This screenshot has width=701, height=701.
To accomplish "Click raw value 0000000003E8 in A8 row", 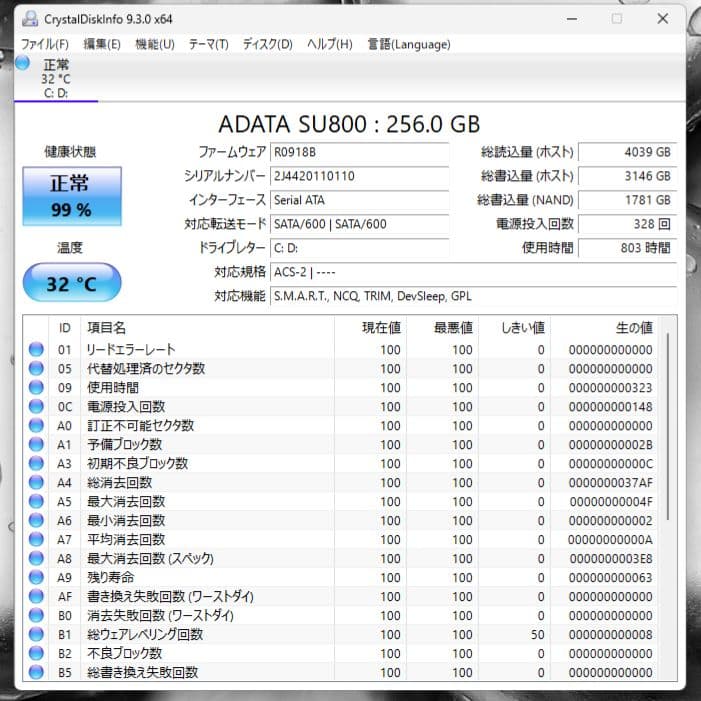I will (611, 559).
